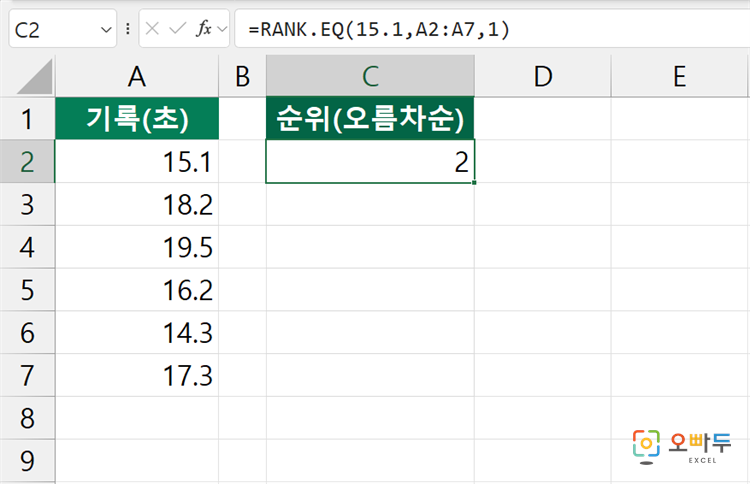This screenshot has width=750, height=484.
Task: Click the Select All corner triangle
Action: tap(35, 77)
